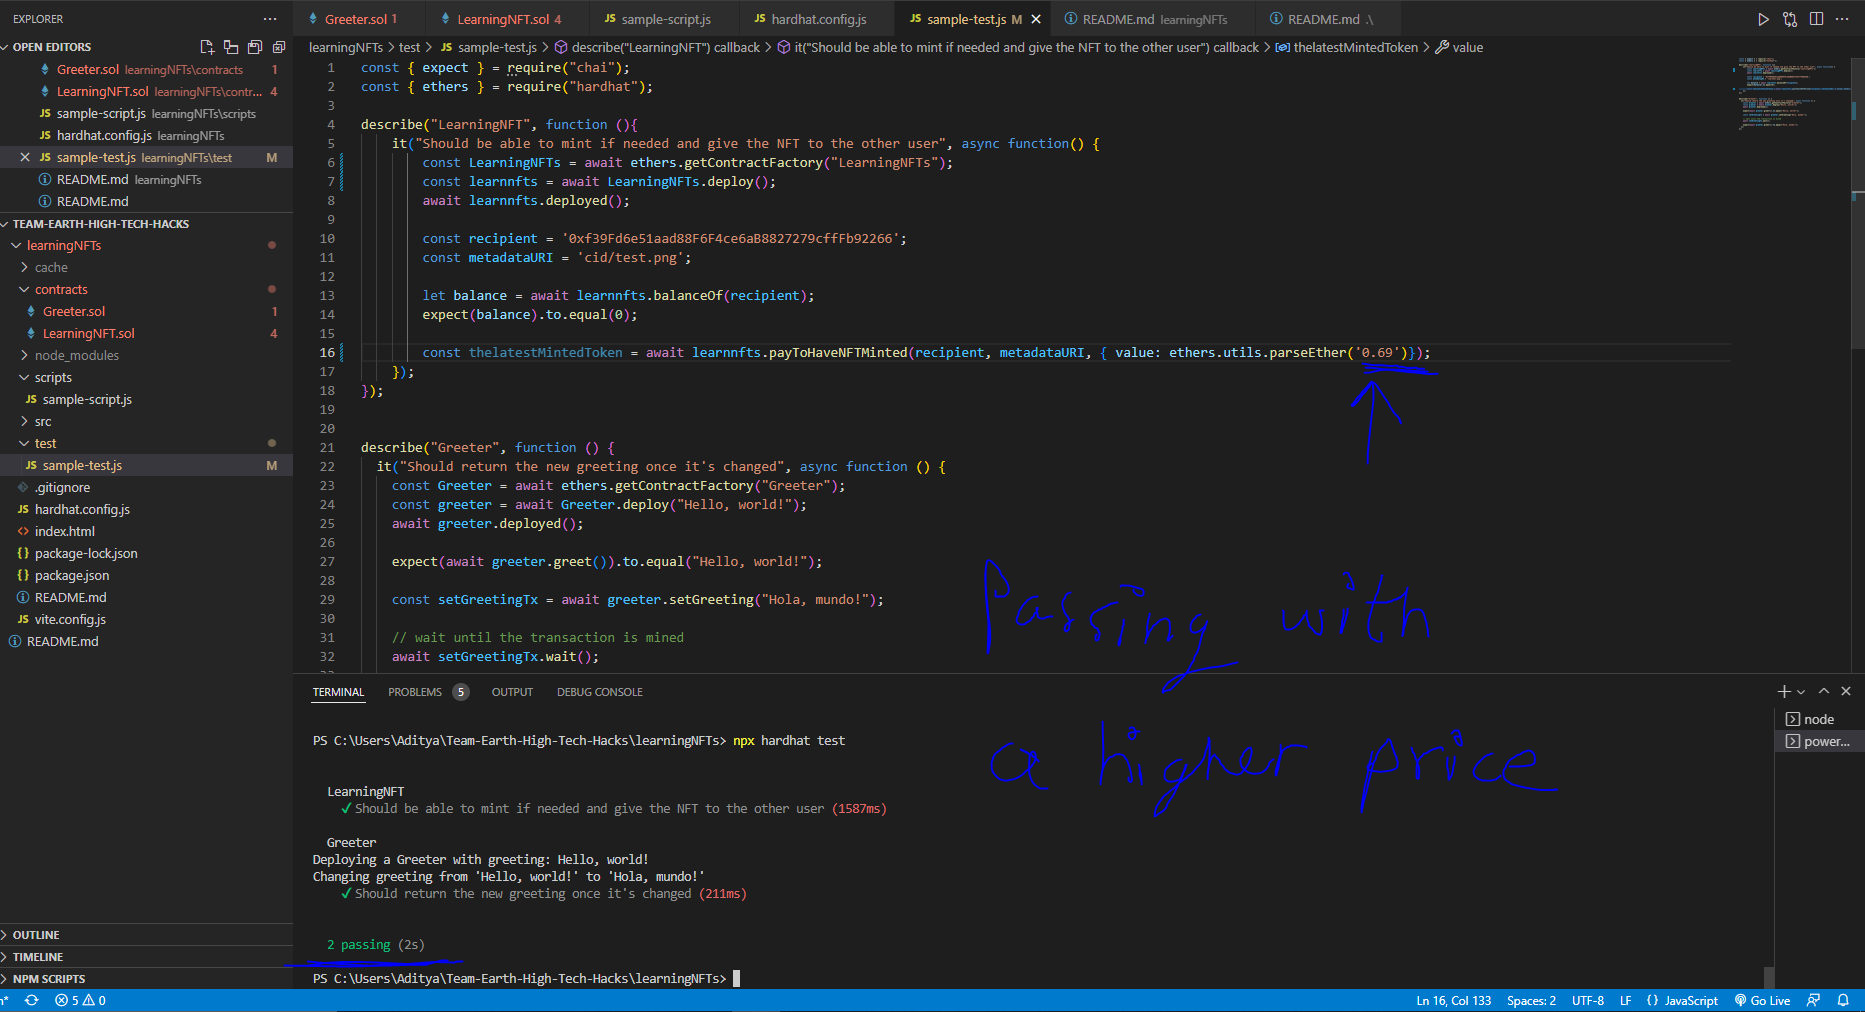Click Spaces: 2 indentation setting
Viewport: 1865px width, 1012px height.
pos(1531,1000)
